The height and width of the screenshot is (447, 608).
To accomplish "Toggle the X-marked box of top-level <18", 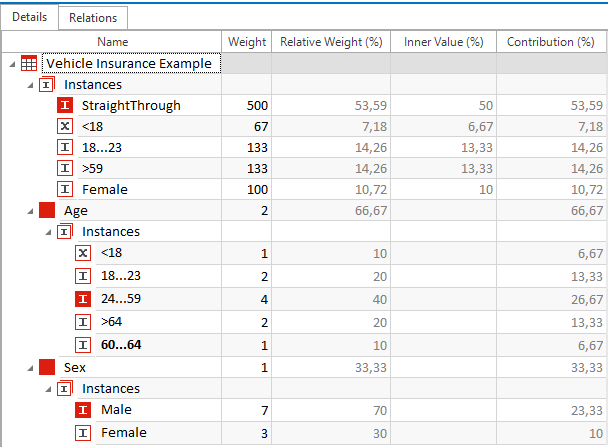I will click(65, 126).
